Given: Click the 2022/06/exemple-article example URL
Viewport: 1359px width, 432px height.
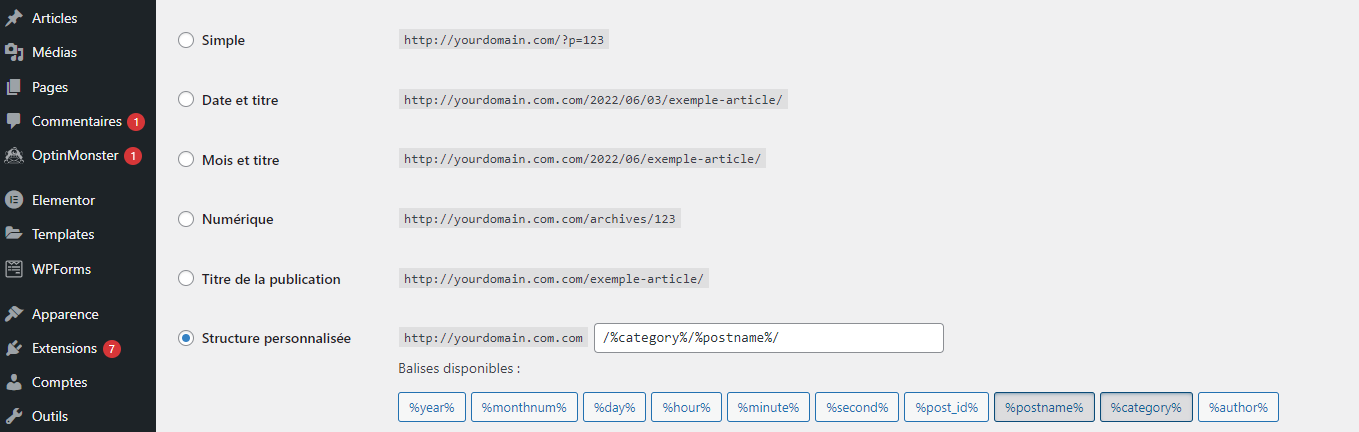Looking at the screenshot, I should [582, 160].
